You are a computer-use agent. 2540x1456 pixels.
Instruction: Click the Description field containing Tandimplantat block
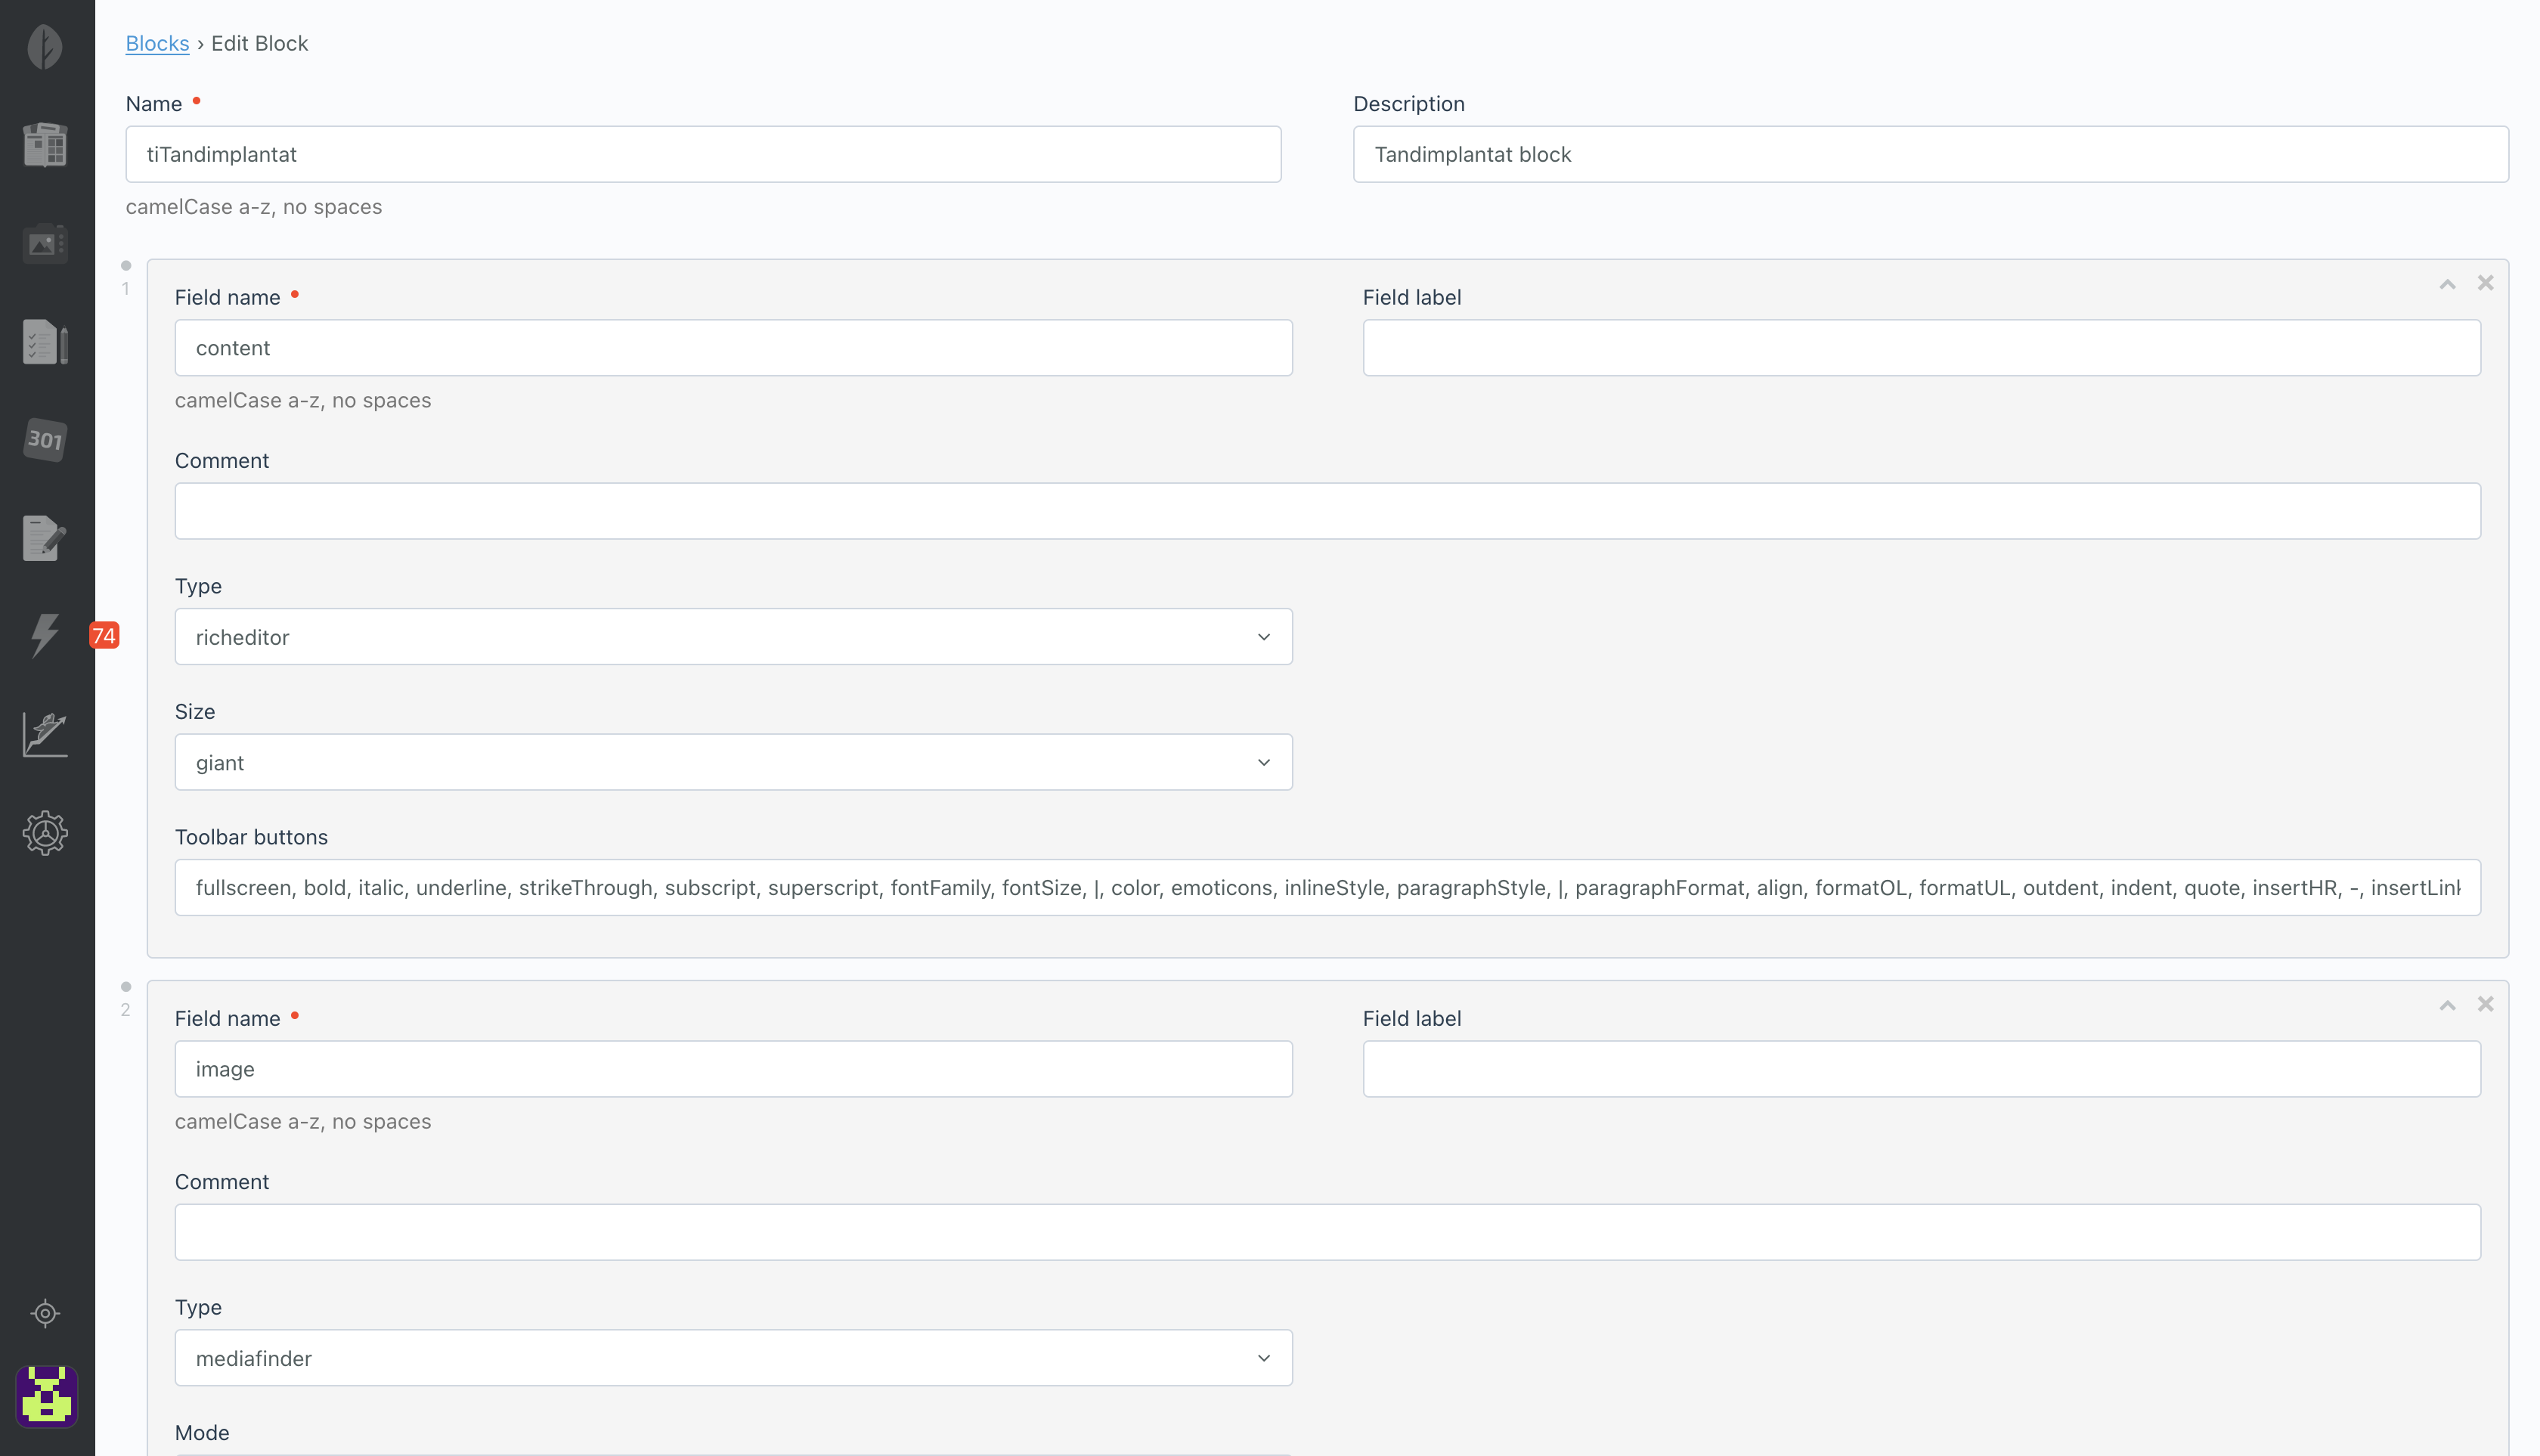coord(1930,154)
